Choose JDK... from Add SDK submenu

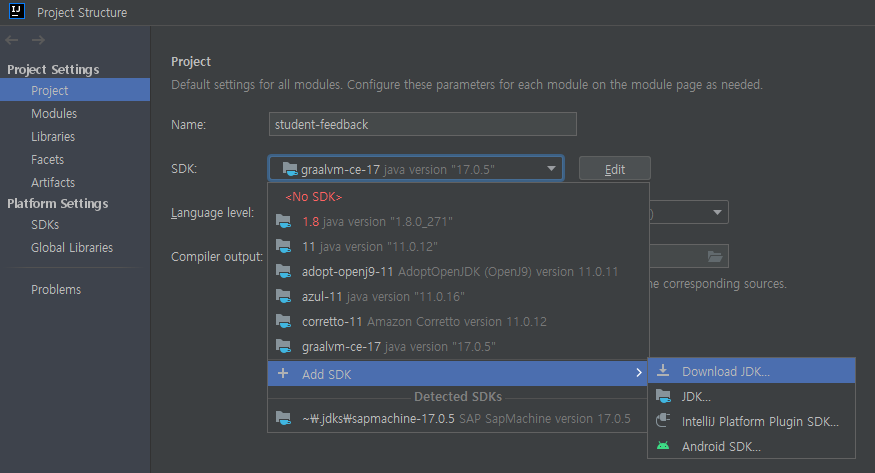point(752,397)
